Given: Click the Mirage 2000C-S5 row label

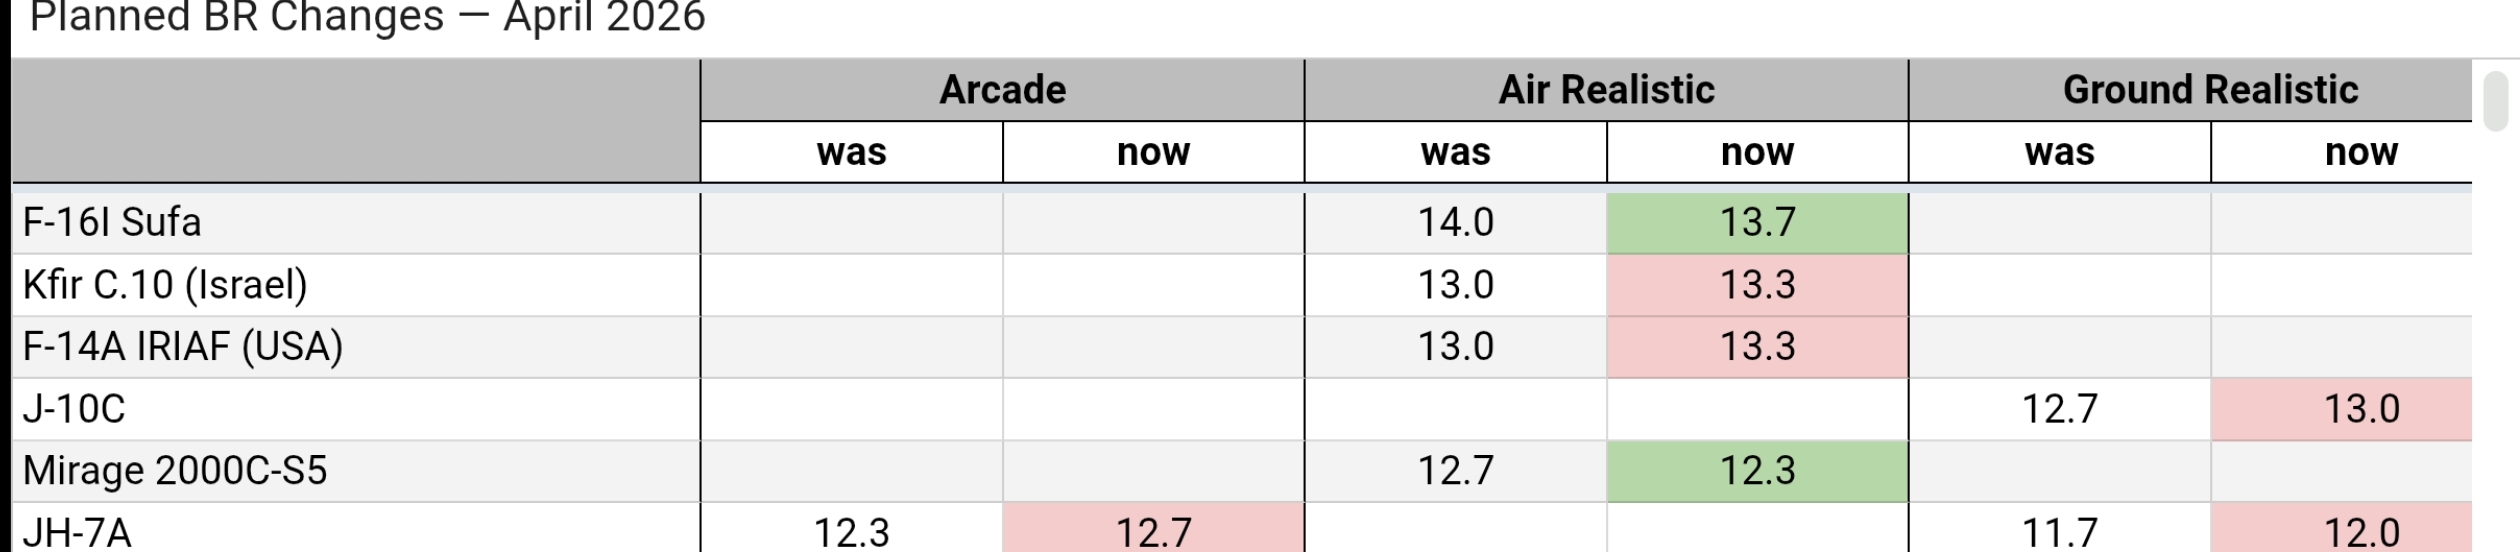Looking at the screenshot, I should tap(175, 471).
